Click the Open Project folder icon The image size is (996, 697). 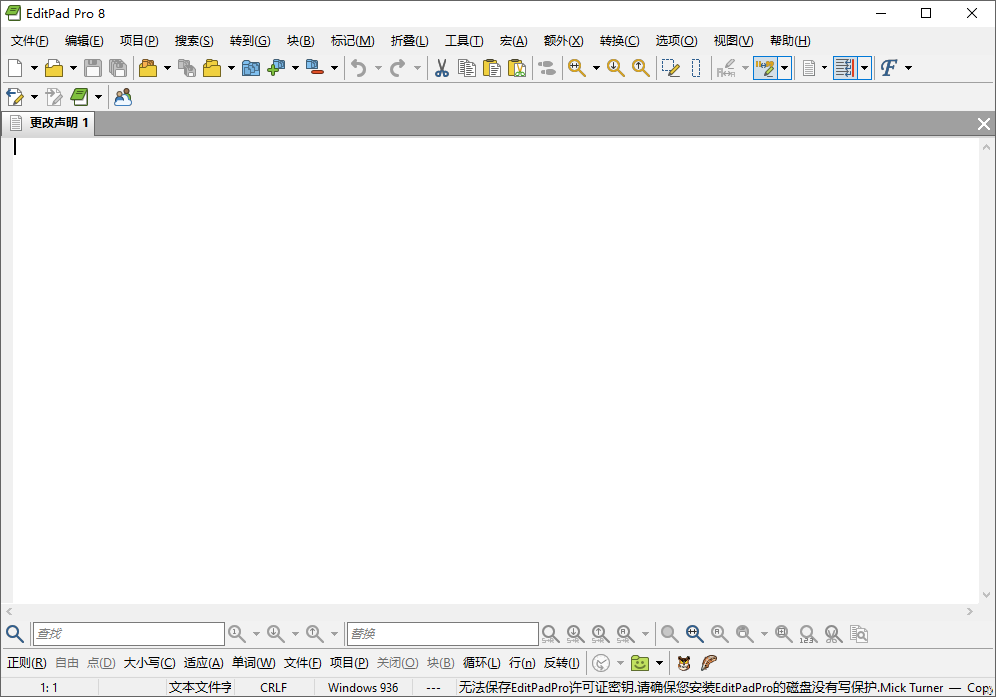coord(148,68)
